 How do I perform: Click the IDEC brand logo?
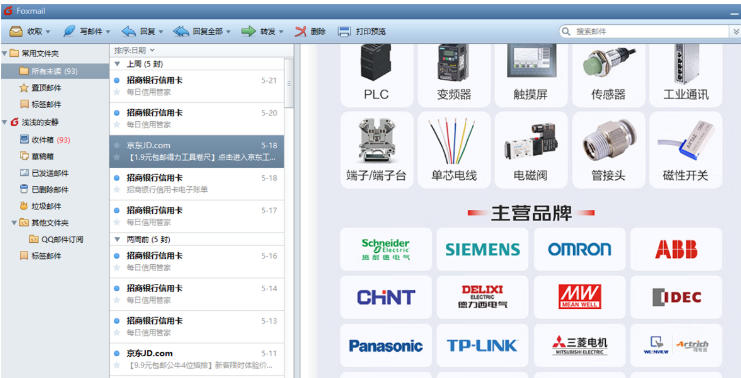point(676,297)
